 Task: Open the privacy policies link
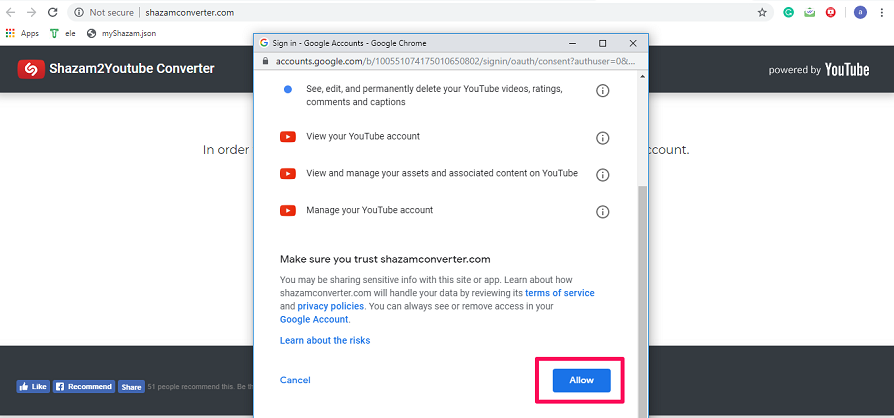click(x=331, y=306)
